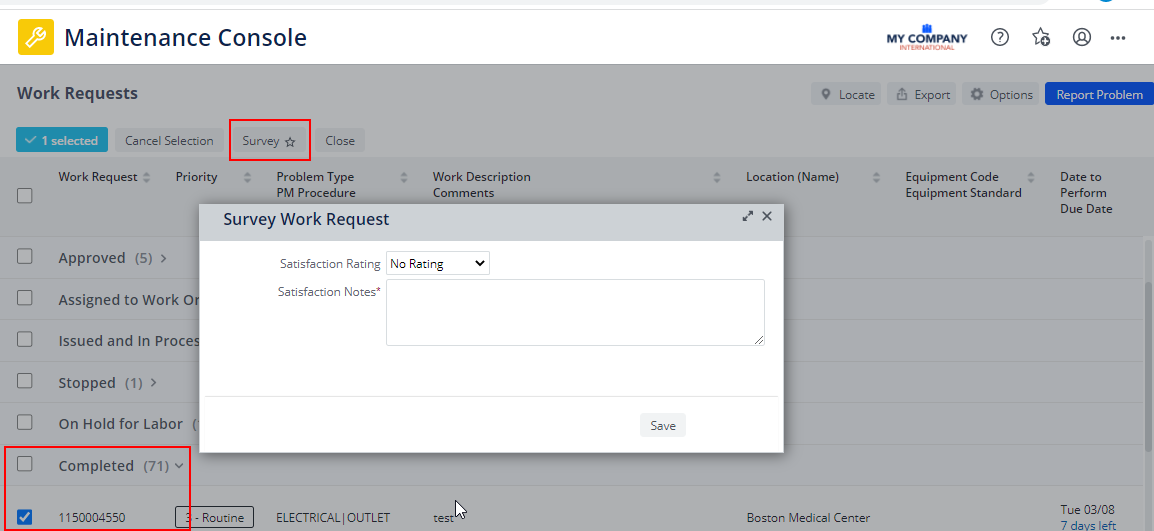Open the user profile icon
This screenshot has height=531, width=1154.
[x=1082, y=38]
